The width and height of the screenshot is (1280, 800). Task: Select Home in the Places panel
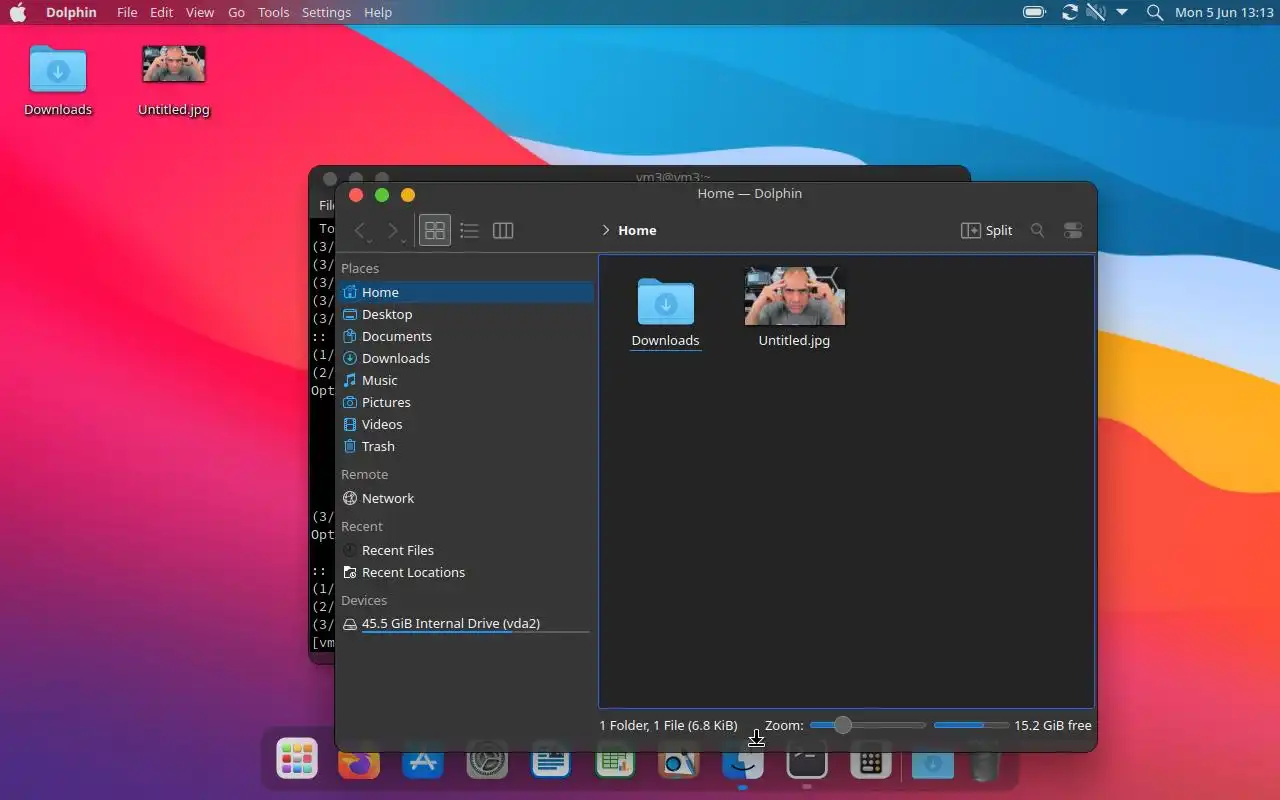click(x=466, y=292)
